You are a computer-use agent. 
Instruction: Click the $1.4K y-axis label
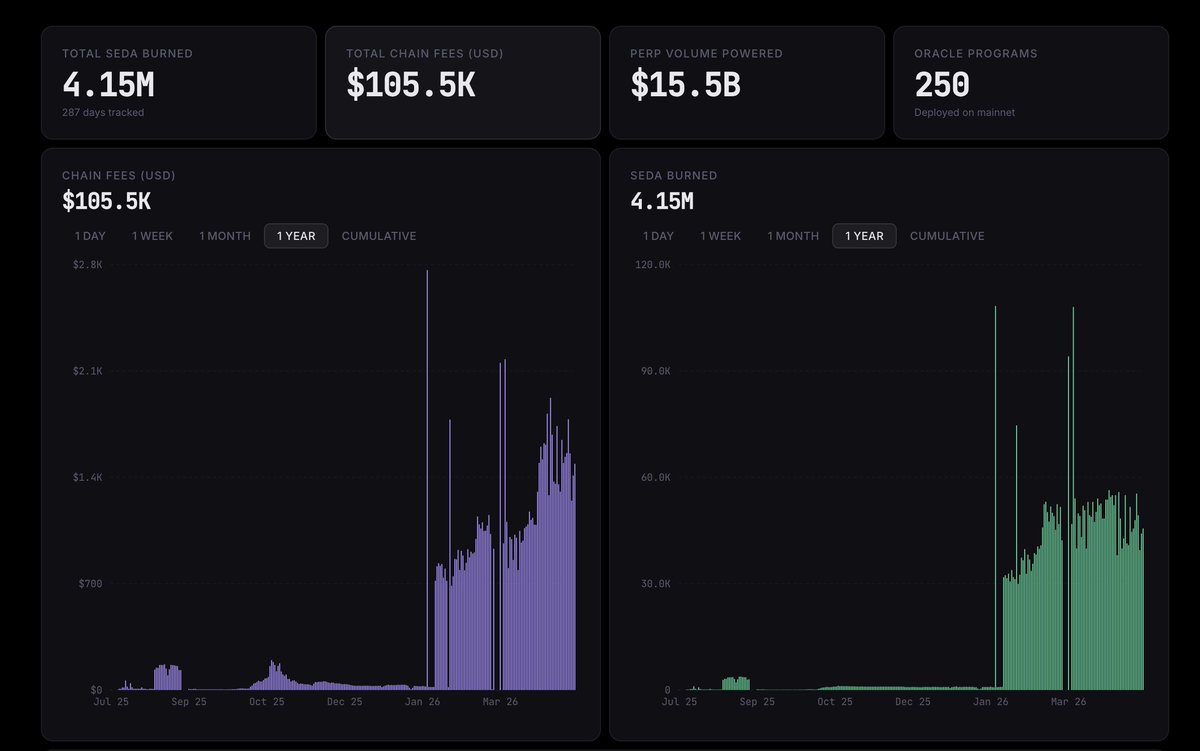point(88,478)
